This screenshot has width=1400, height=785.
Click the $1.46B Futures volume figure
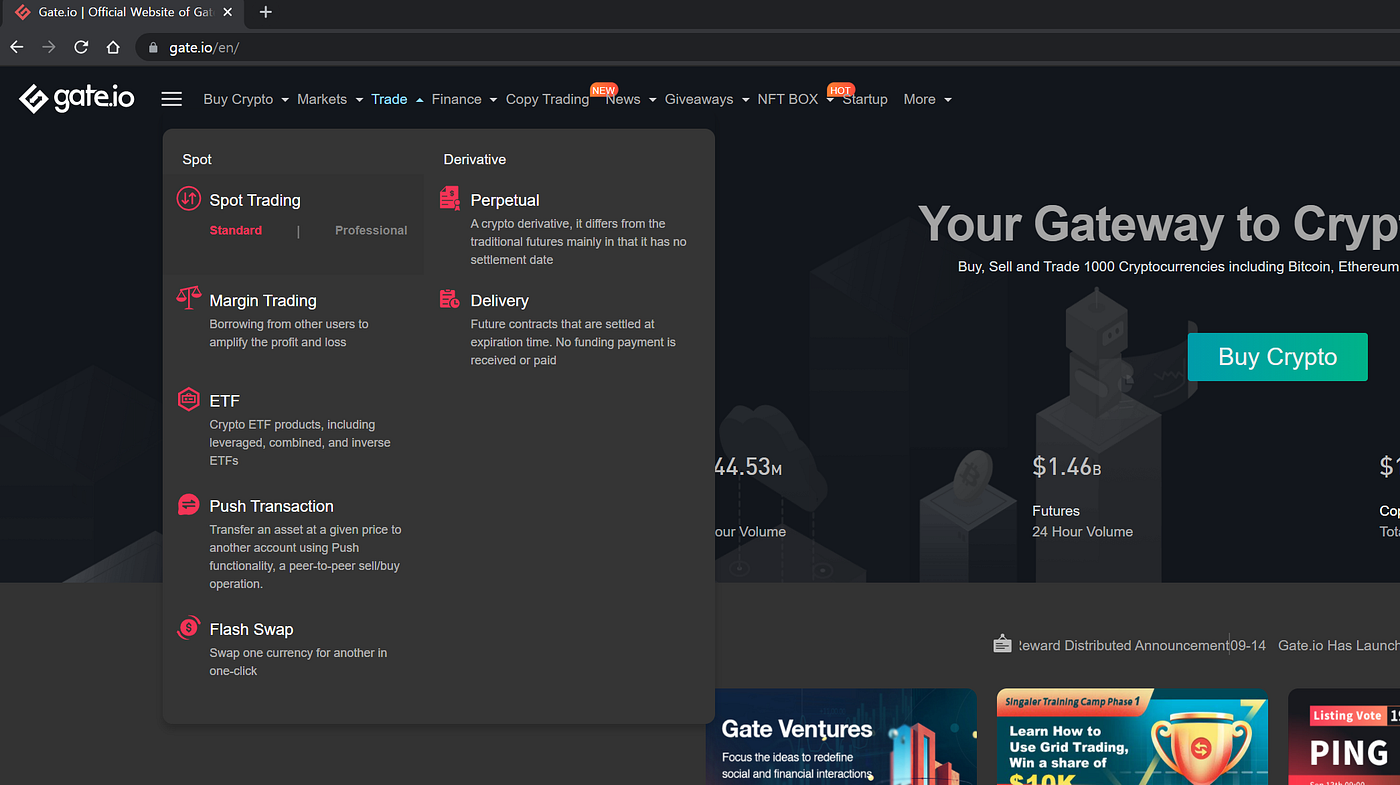point(1067,466)
